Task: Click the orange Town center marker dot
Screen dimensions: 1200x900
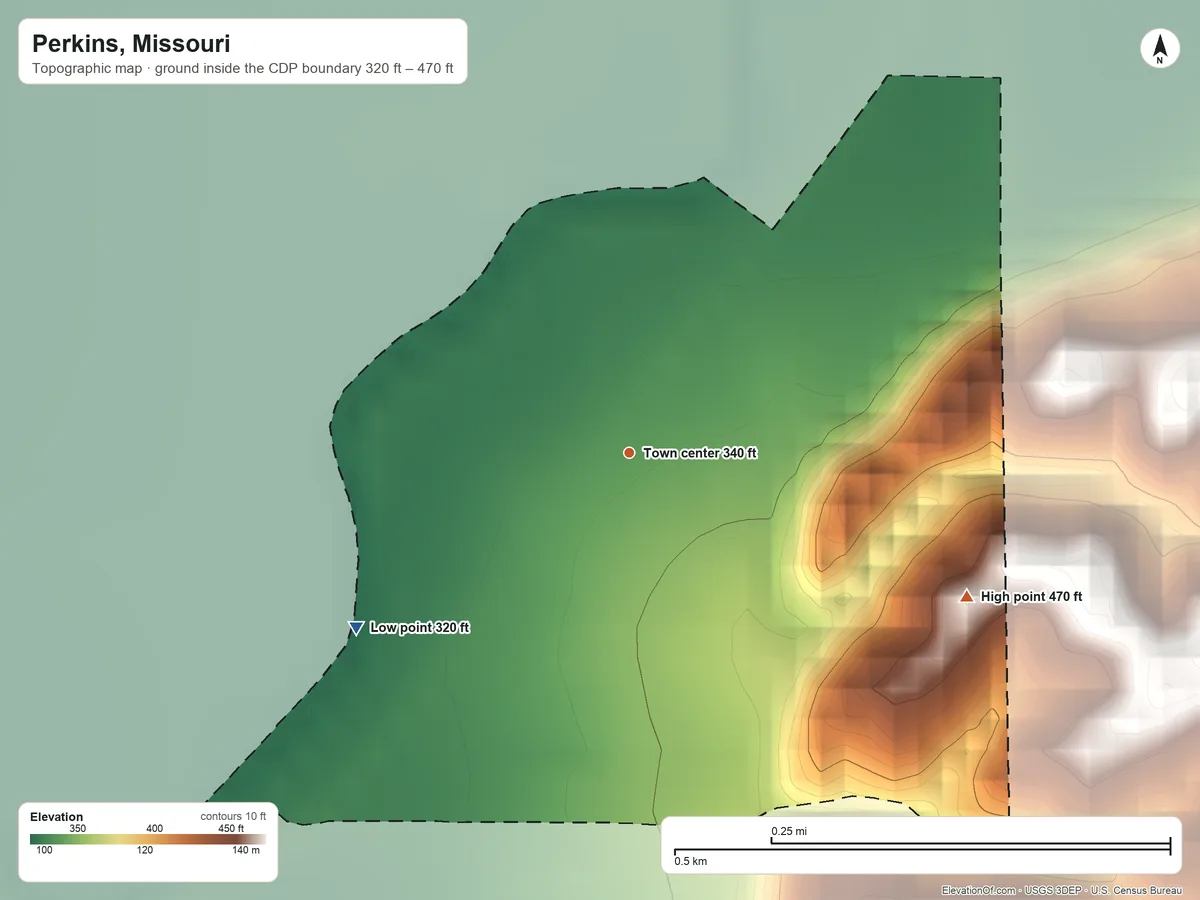Action: click(x=629, y=453)
